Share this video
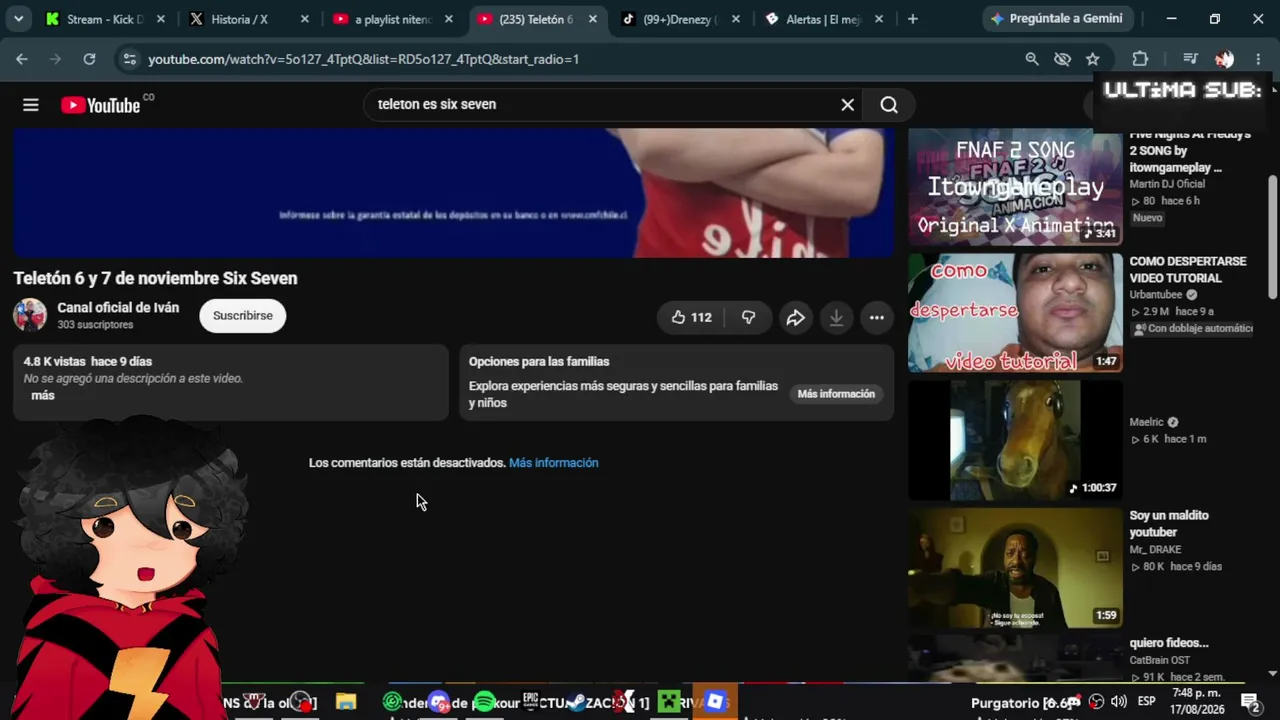Screen dimensions: 1280x720 795,318
